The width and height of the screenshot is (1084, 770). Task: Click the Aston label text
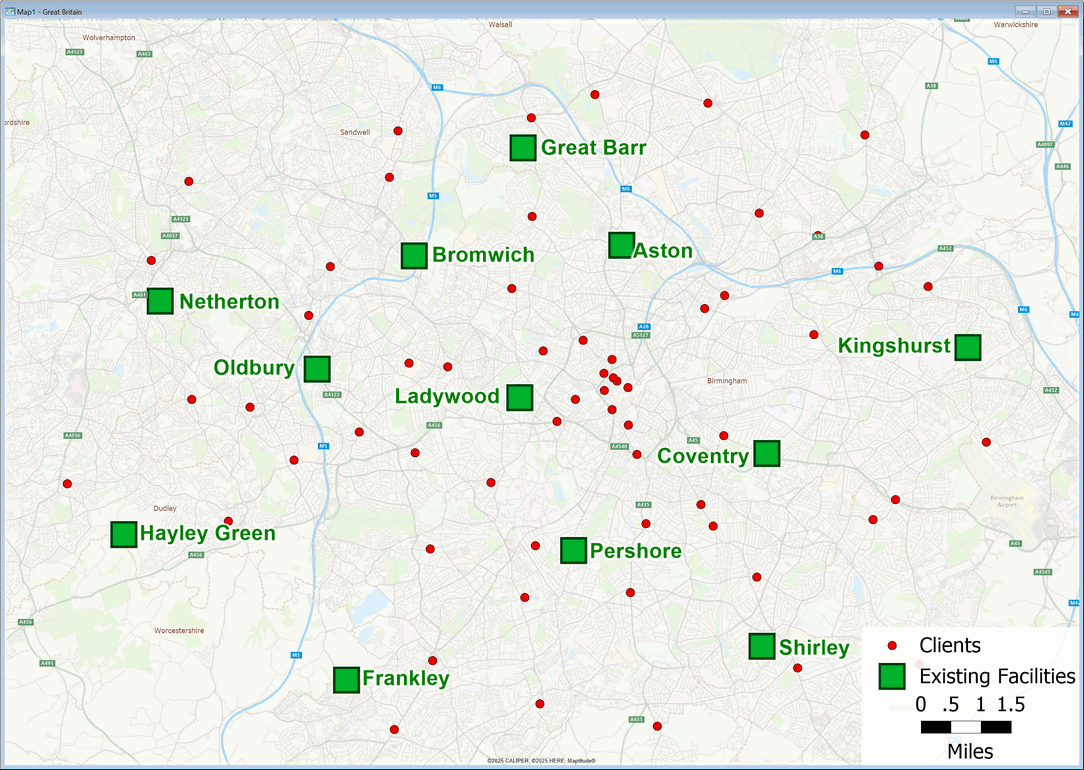pyautogui.click(x=663, y=250)
